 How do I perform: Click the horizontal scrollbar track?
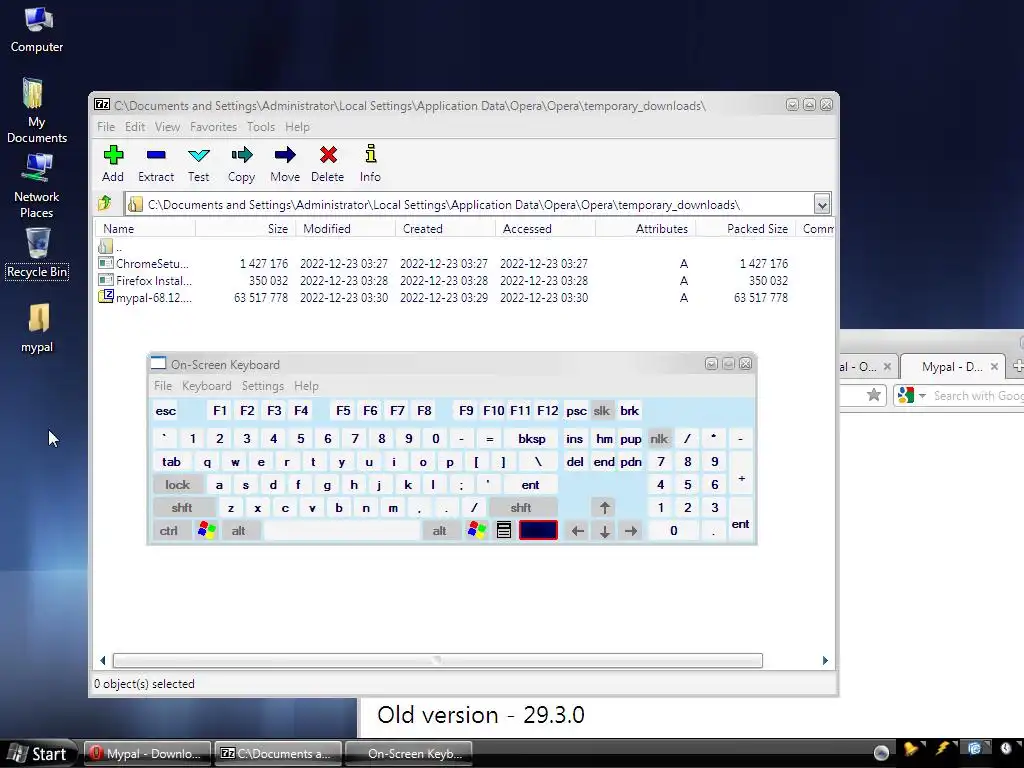pos(438,661)
